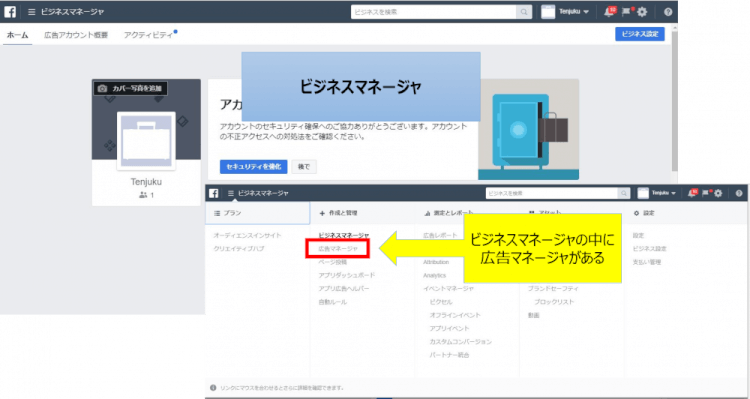
Task: Open 広告レポート link
Action: (440, 235)
